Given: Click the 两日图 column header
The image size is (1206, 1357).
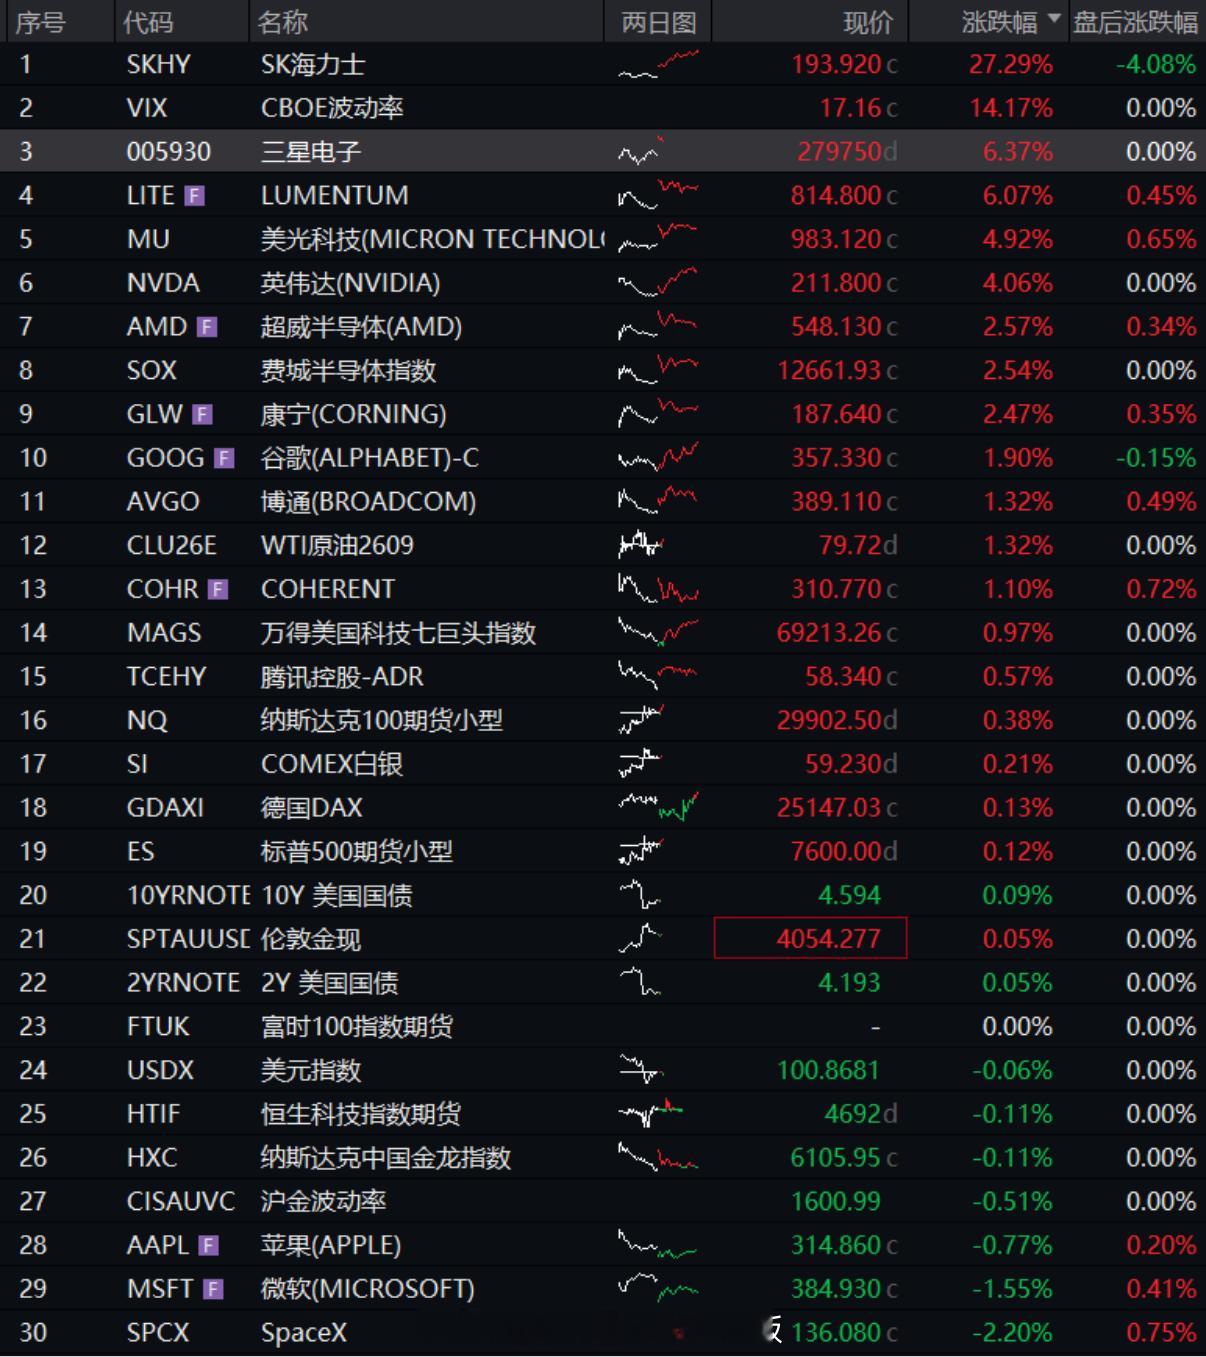Looking at the screenshot, I should click(x=658, y=22).
